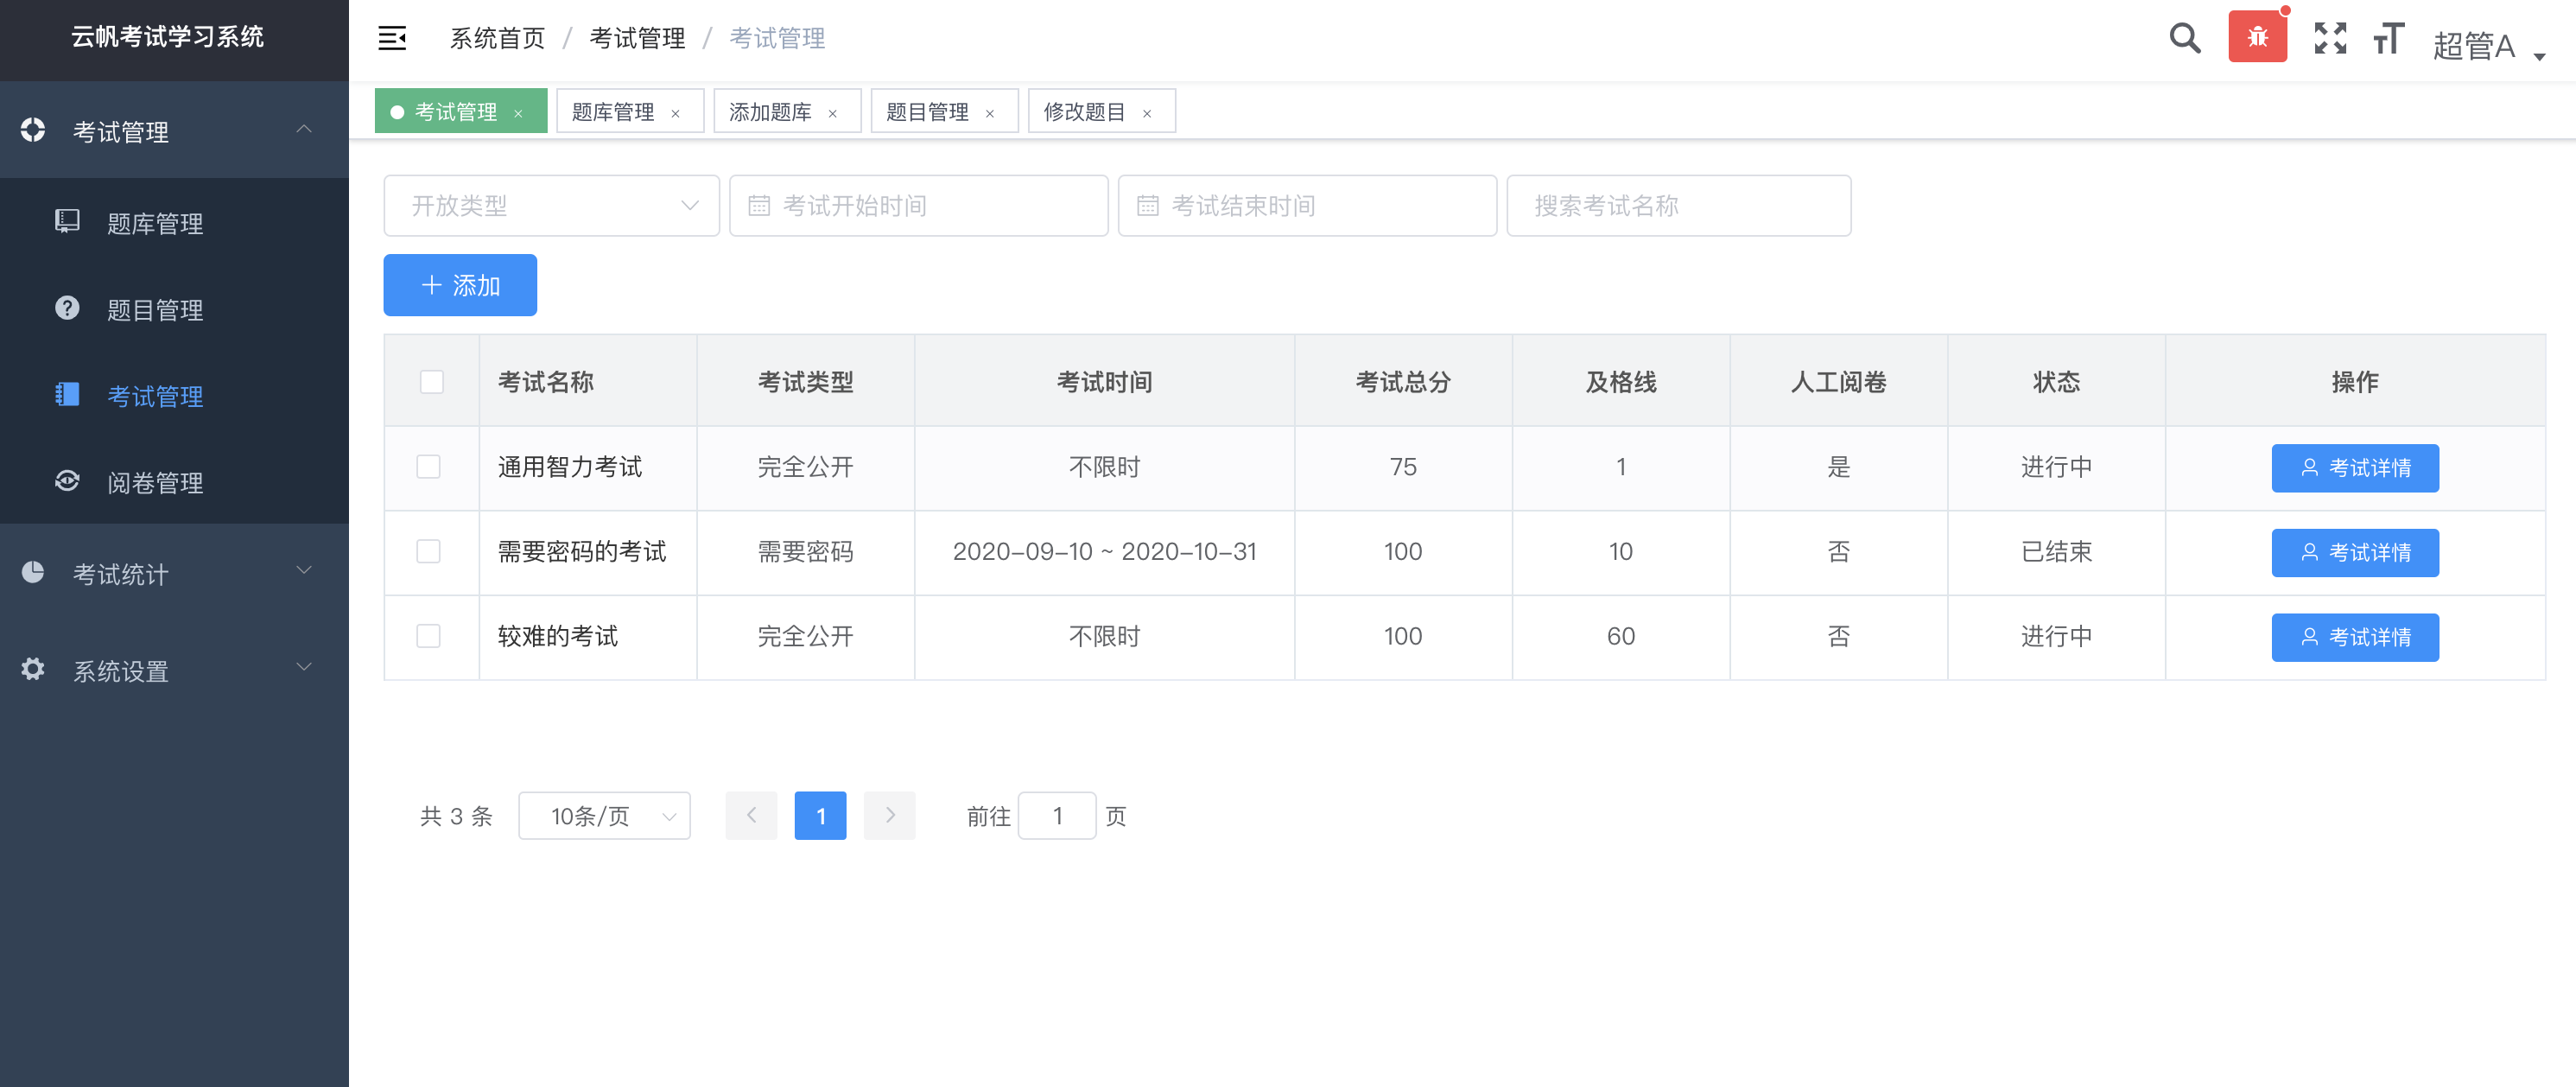Image resolution: width=2576 pixels, height=1087 pixels.
Task: Click the 考试总分 column header
Action: 1402,382
